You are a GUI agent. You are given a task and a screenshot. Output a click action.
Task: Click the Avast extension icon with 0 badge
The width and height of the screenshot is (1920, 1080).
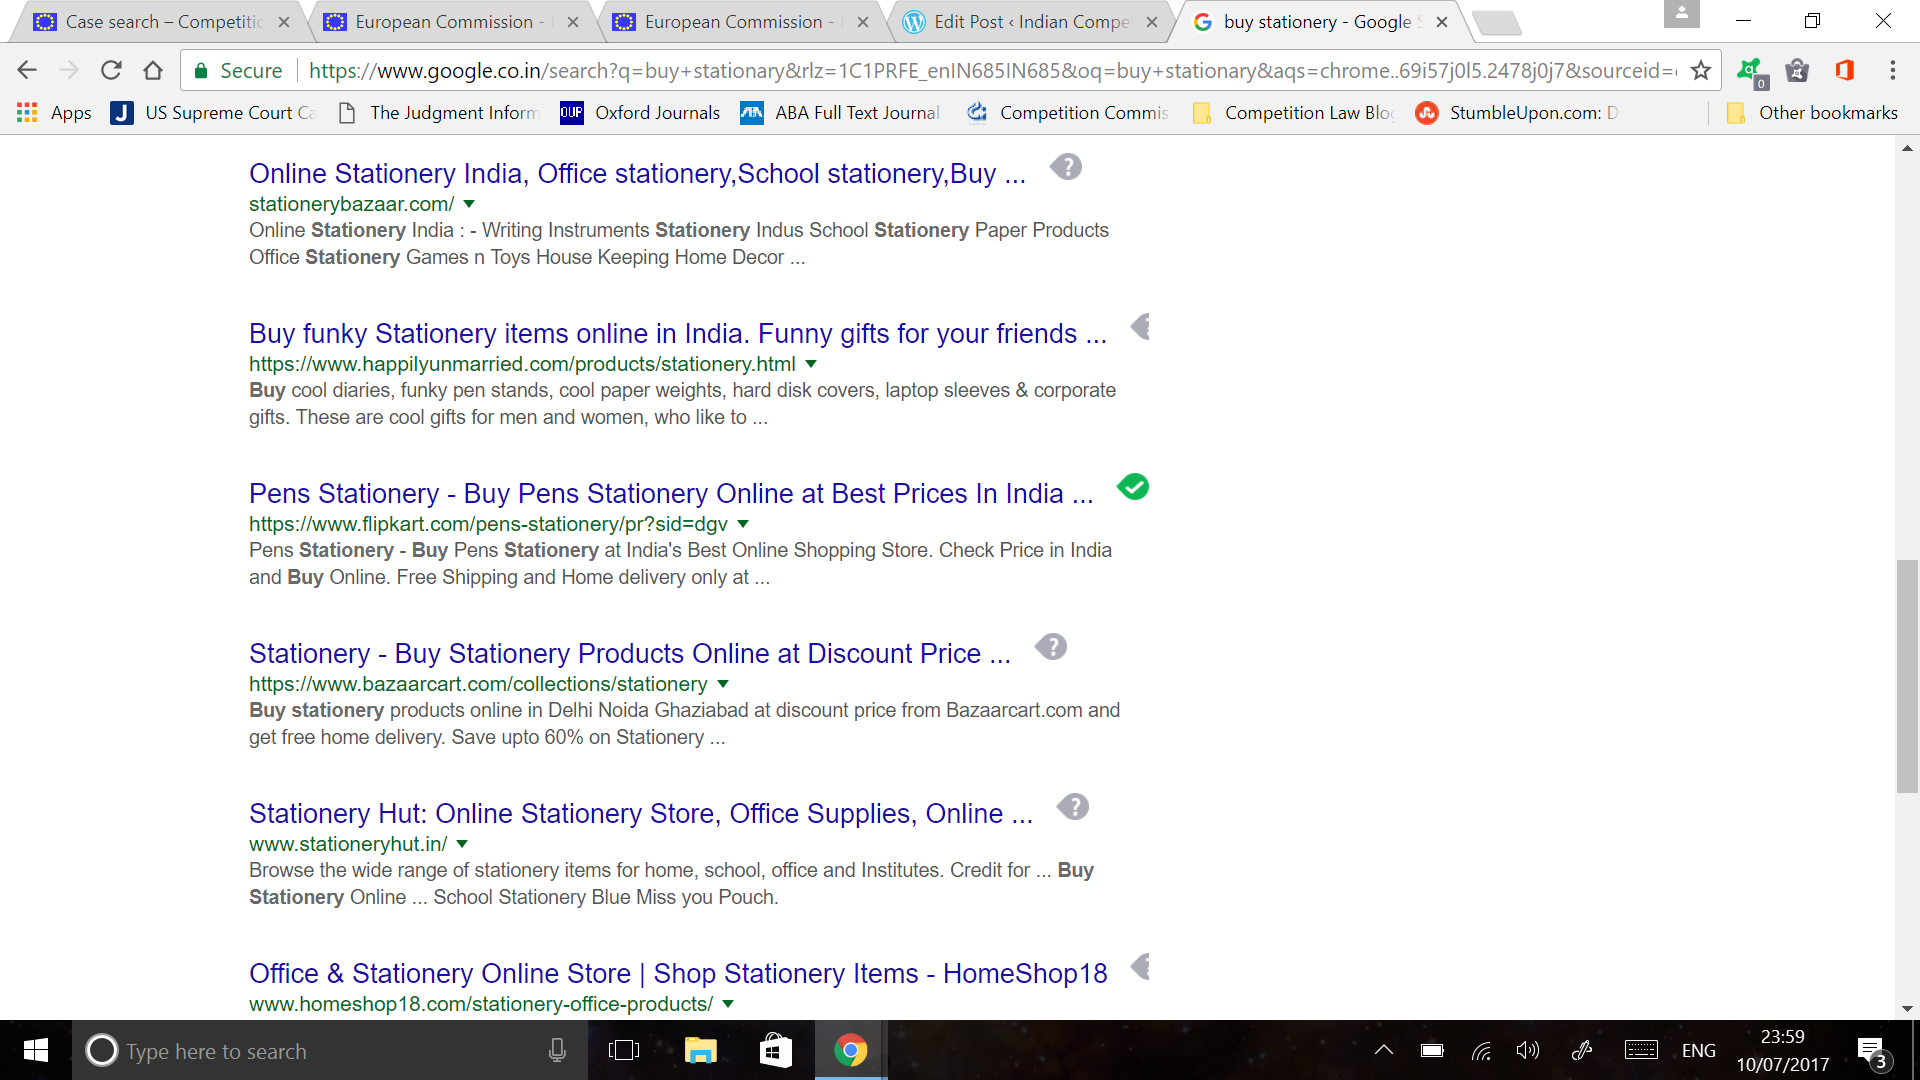tap(1750, 70)
